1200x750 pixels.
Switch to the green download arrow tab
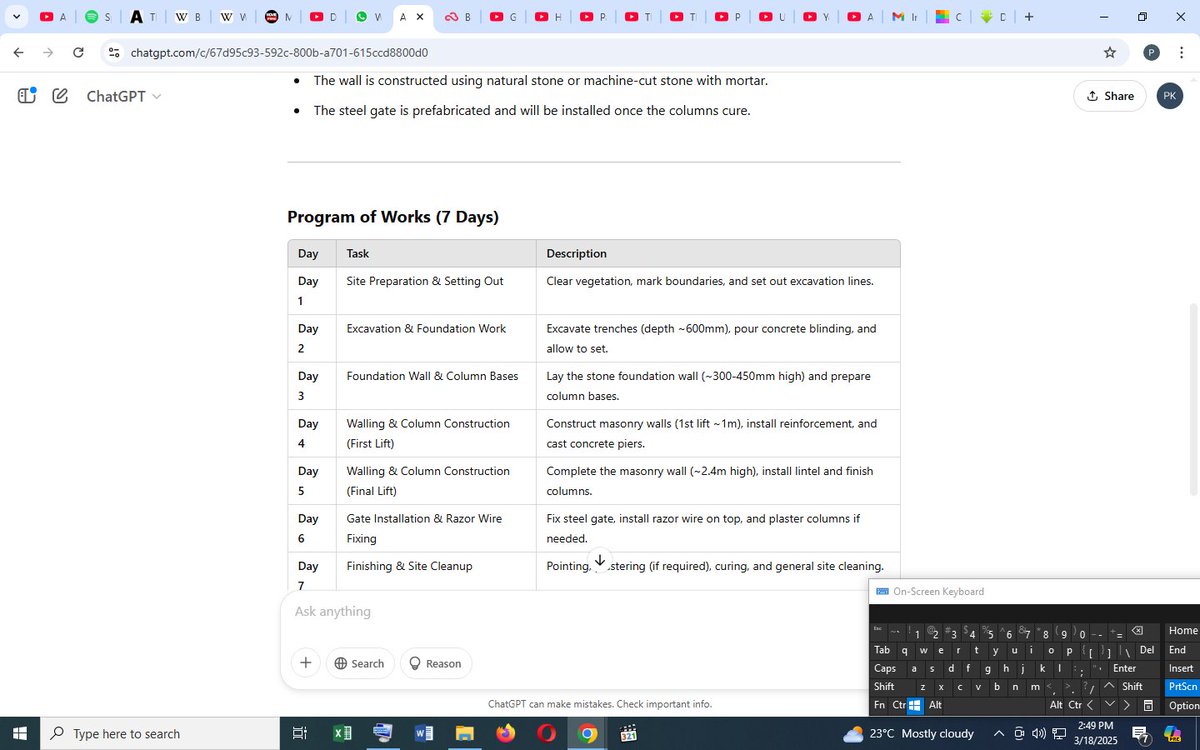(993, 17)
